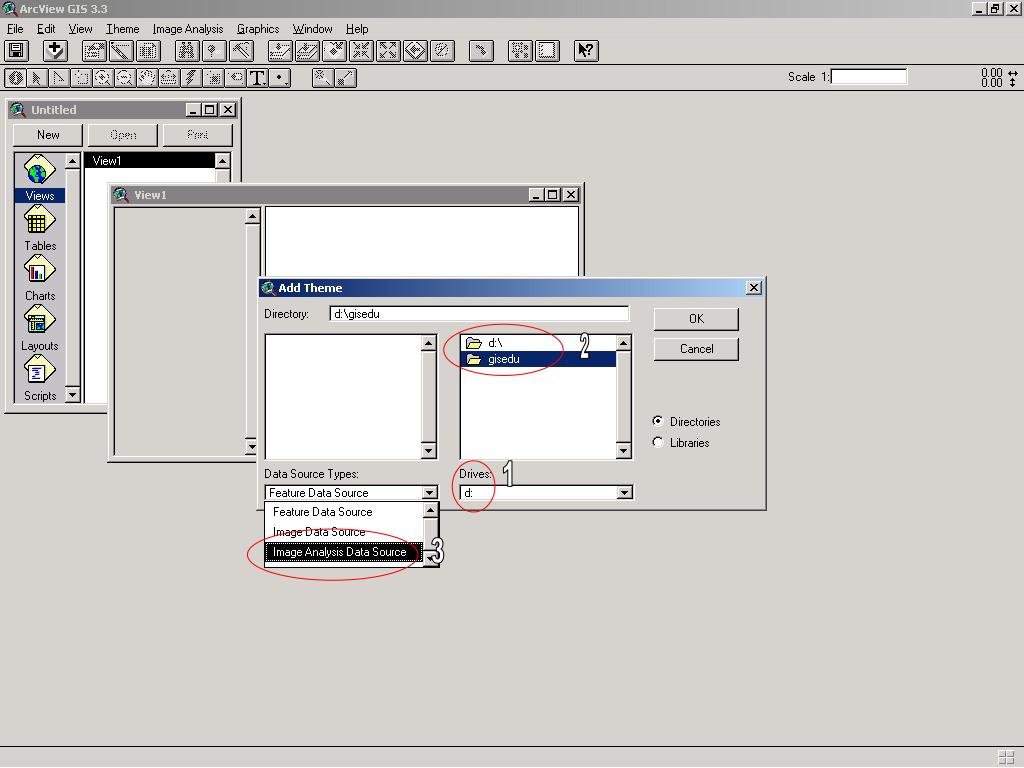Click the Zoom In arrows toolbar button
The height and width of the screenshot is (768, 1024).
[361, 50]
